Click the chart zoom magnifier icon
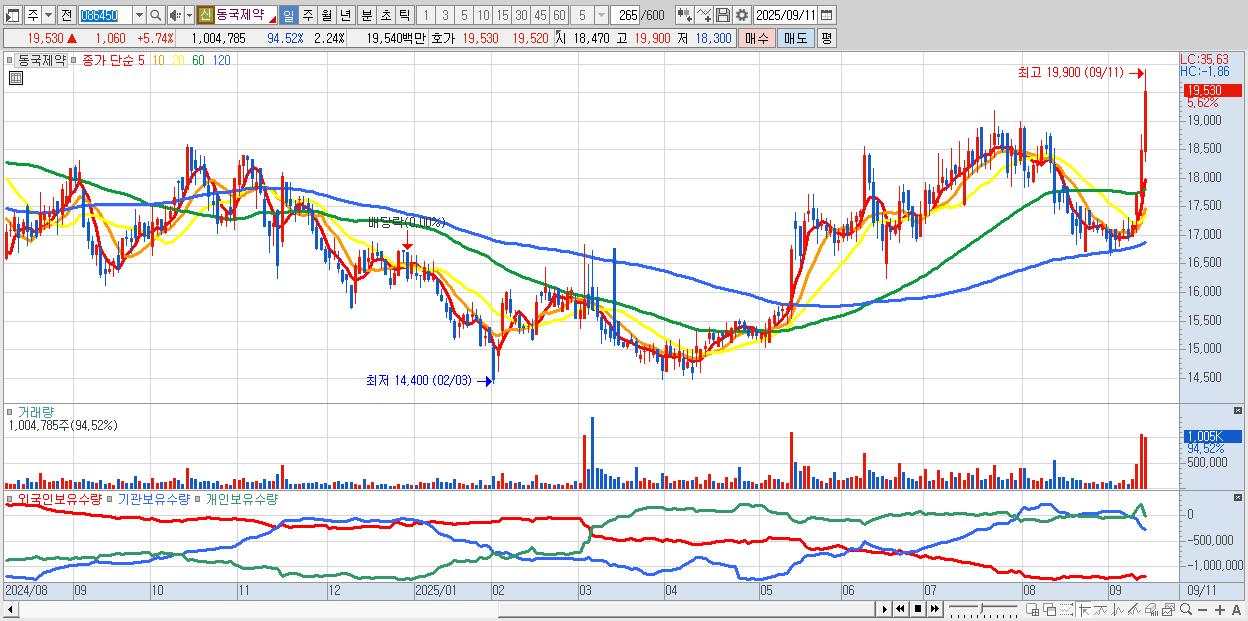Viewport: 1248px width, 621px height. [1186, 609]
